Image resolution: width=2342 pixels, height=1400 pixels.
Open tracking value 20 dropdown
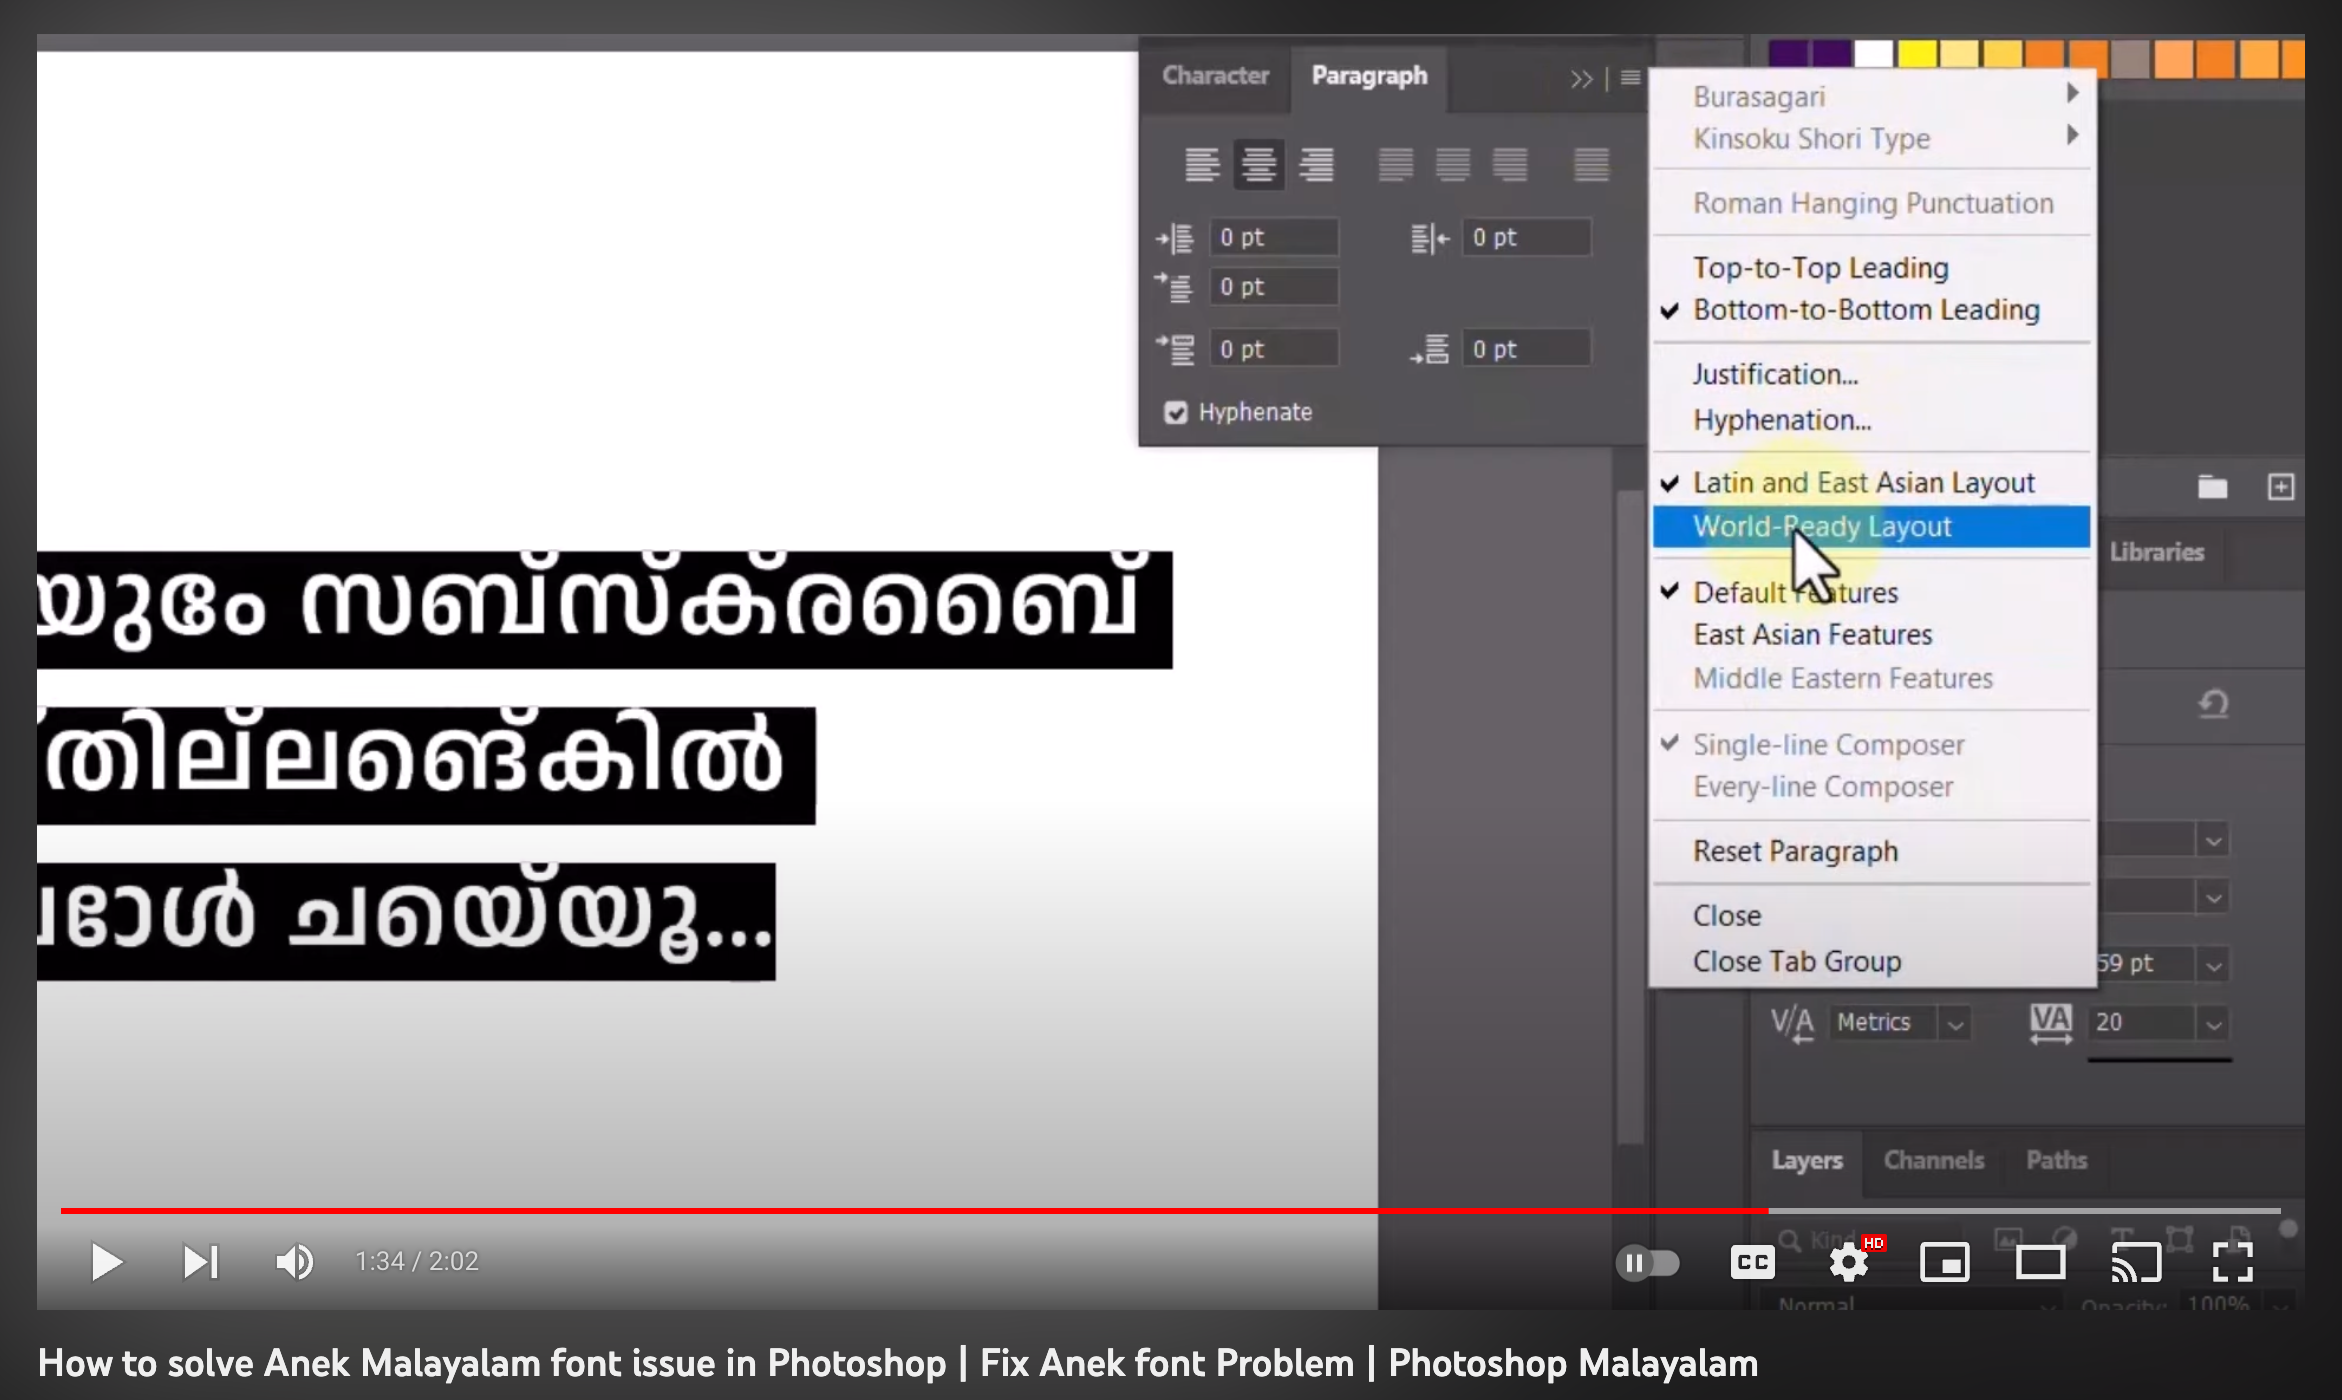click(2214, 1024)
